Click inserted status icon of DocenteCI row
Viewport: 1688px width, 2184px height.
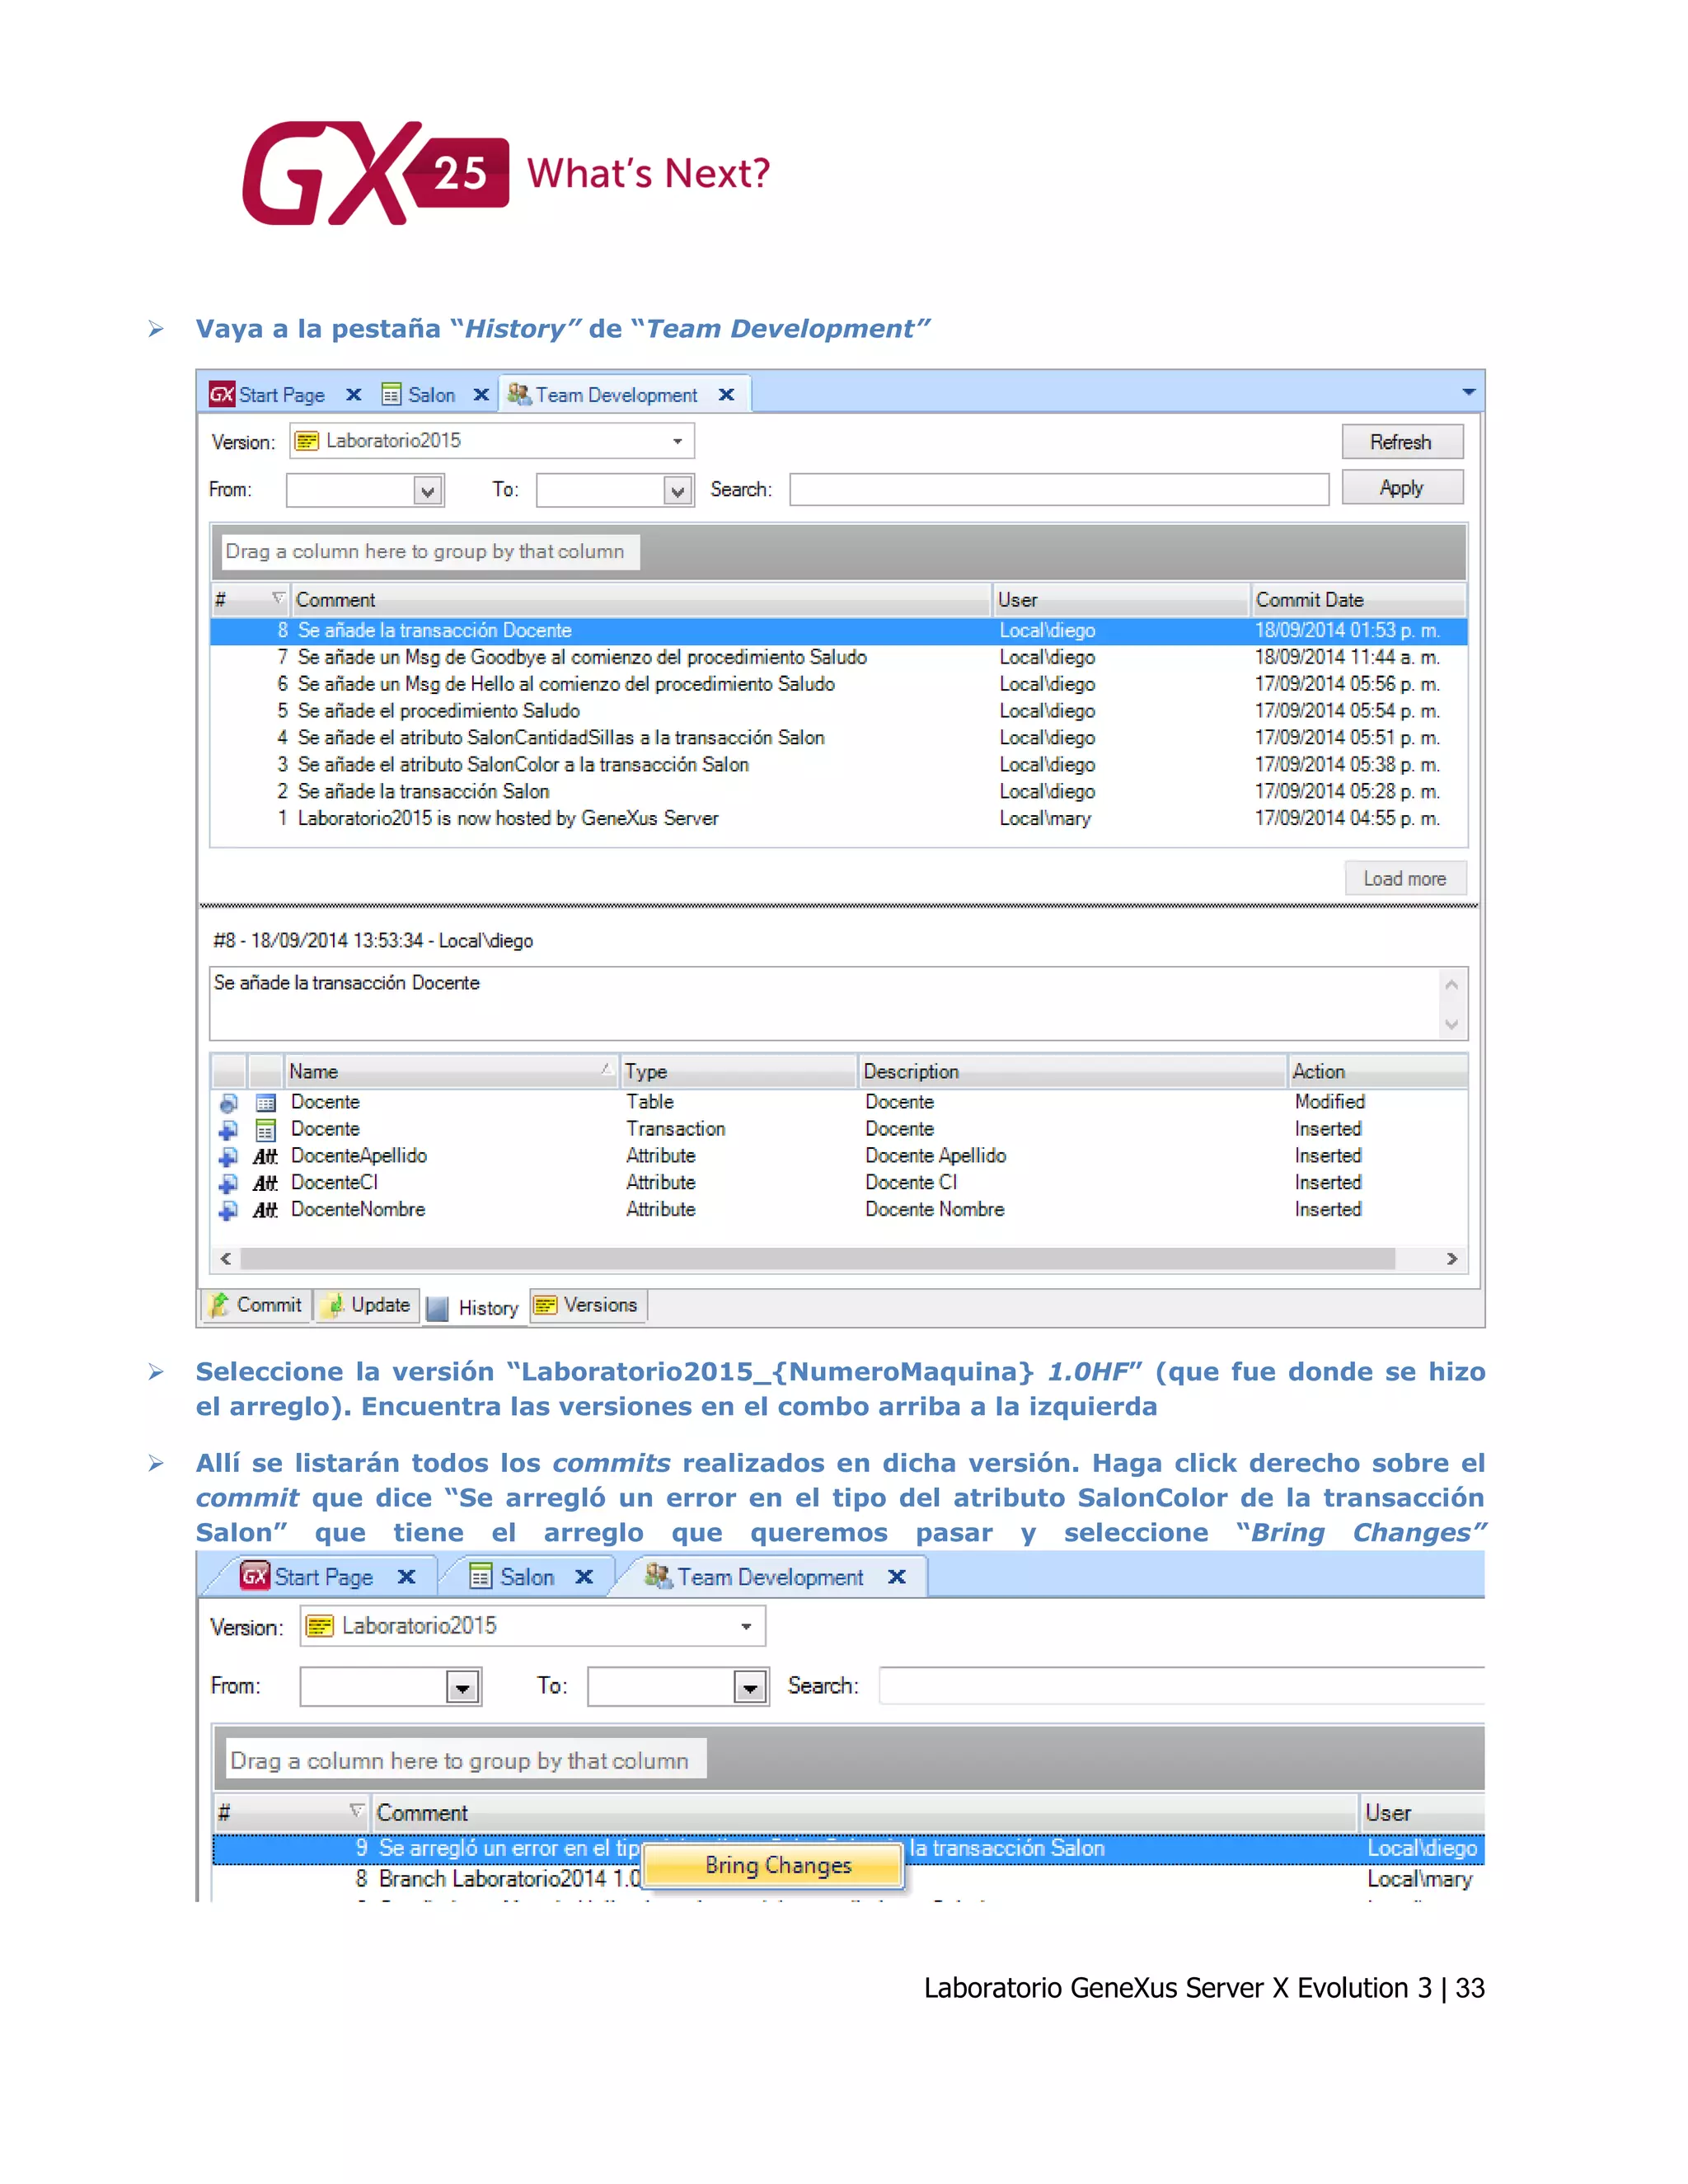click(x=229, y=1184)
